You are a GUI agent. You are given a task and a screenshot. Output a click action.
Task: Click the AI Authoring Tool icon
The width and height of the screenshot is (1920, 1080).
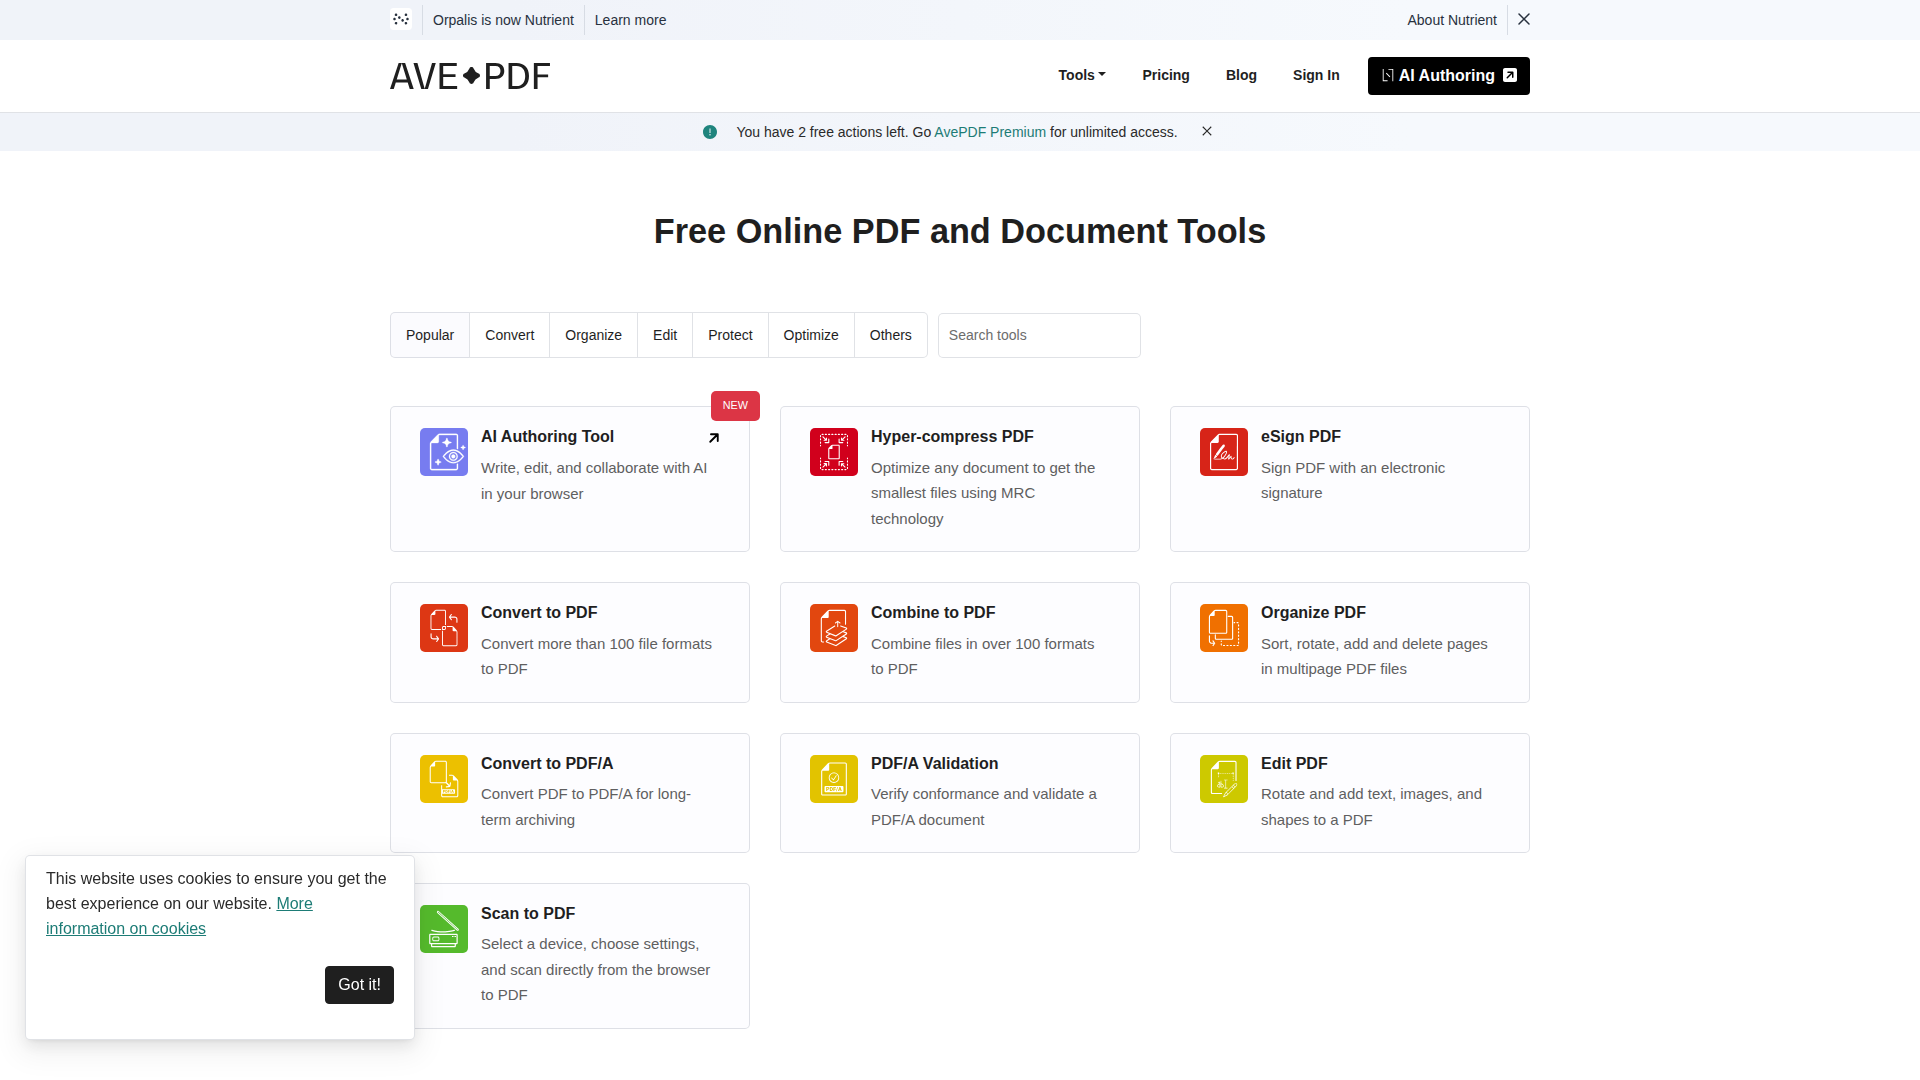click(444, 452)
